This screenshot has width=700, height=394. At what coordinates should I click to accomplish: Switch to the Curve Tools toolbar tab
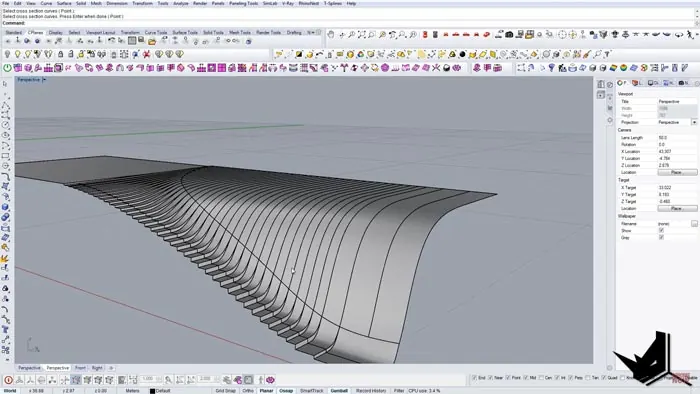pos(156,33)
